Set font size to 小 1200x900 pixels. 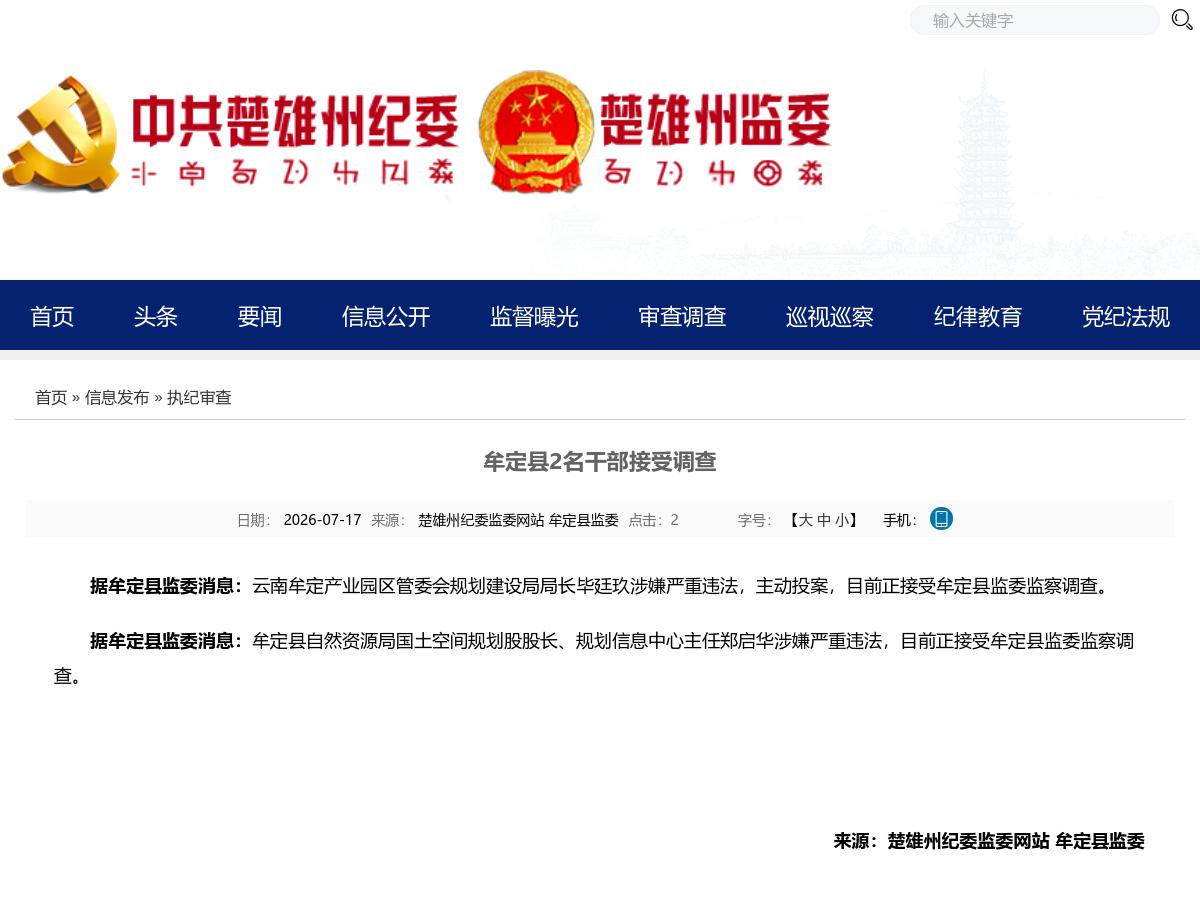[x=842, y=520]
